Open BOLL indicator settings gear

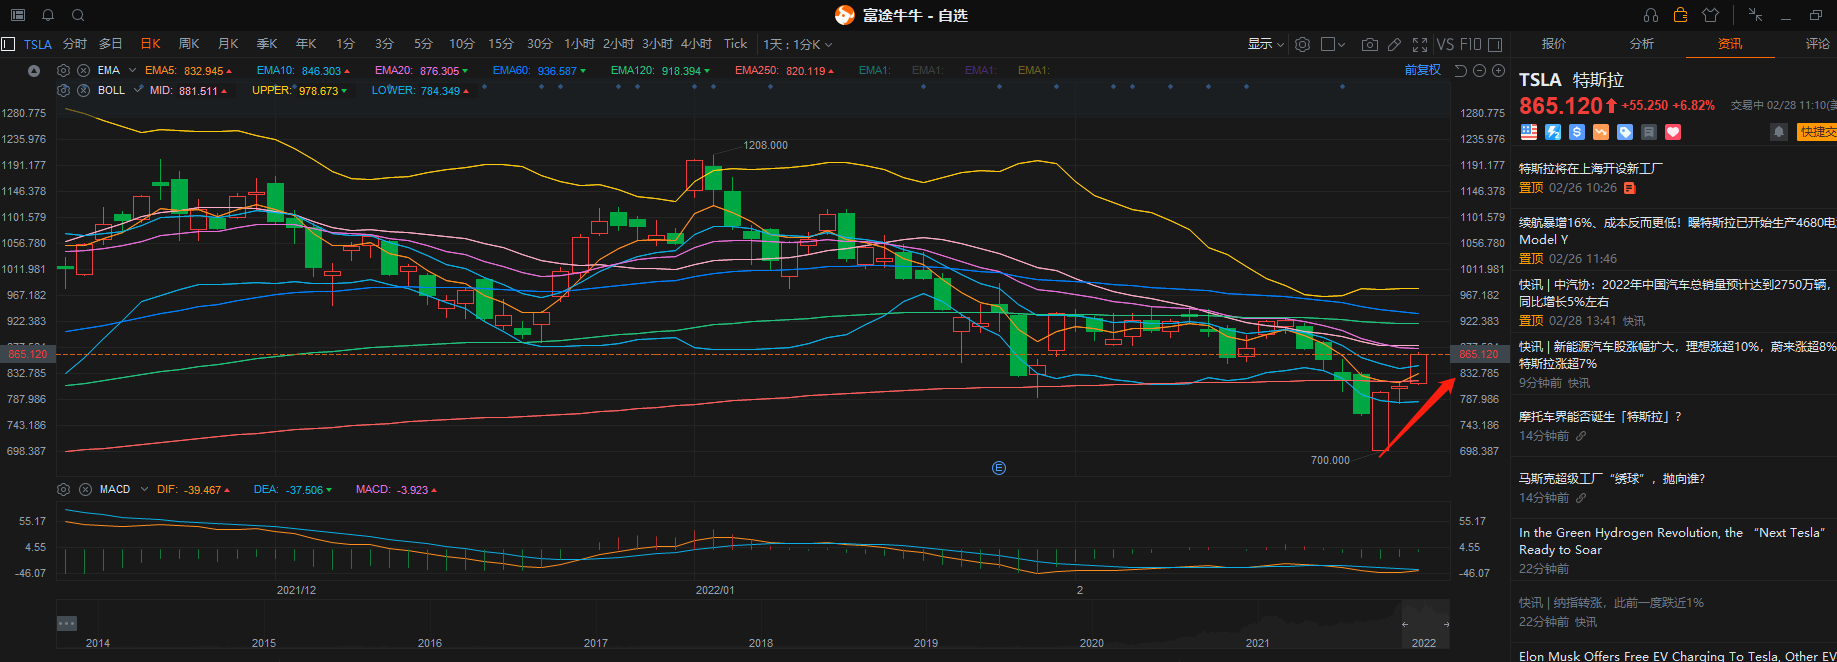pos(64,90)
